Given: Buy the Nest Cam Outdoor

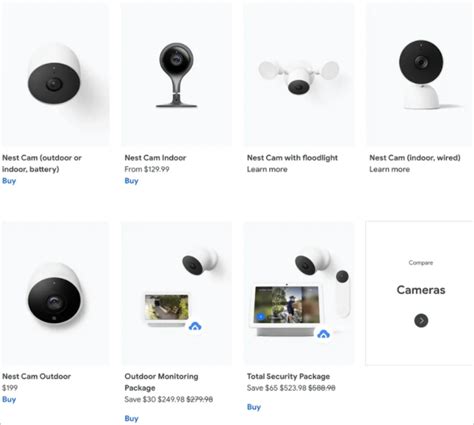Looking at the screenshot, I should tap(9, 399).
